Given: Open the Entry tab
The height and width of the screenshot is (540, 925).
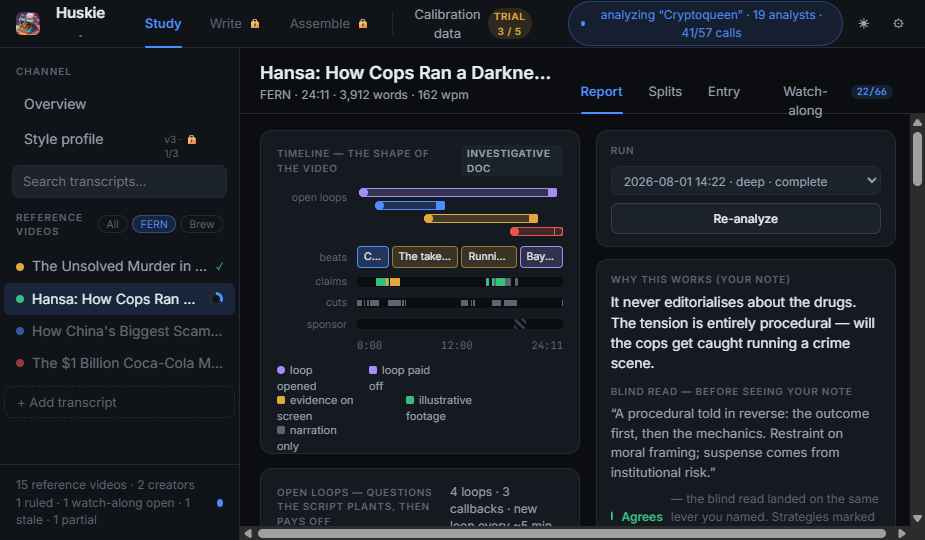Looking at the screenshot, I should pyautogui.click(x=724, y=92).
